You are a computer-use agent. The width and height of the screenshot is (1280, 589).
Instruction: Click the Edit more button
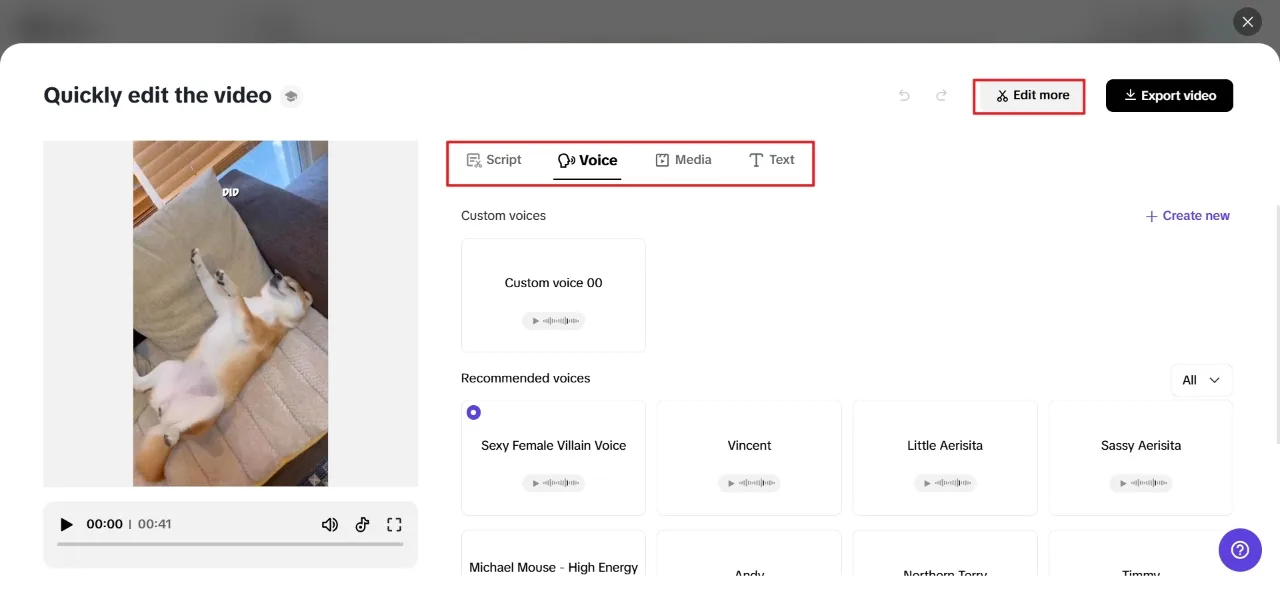(1030, 96)
